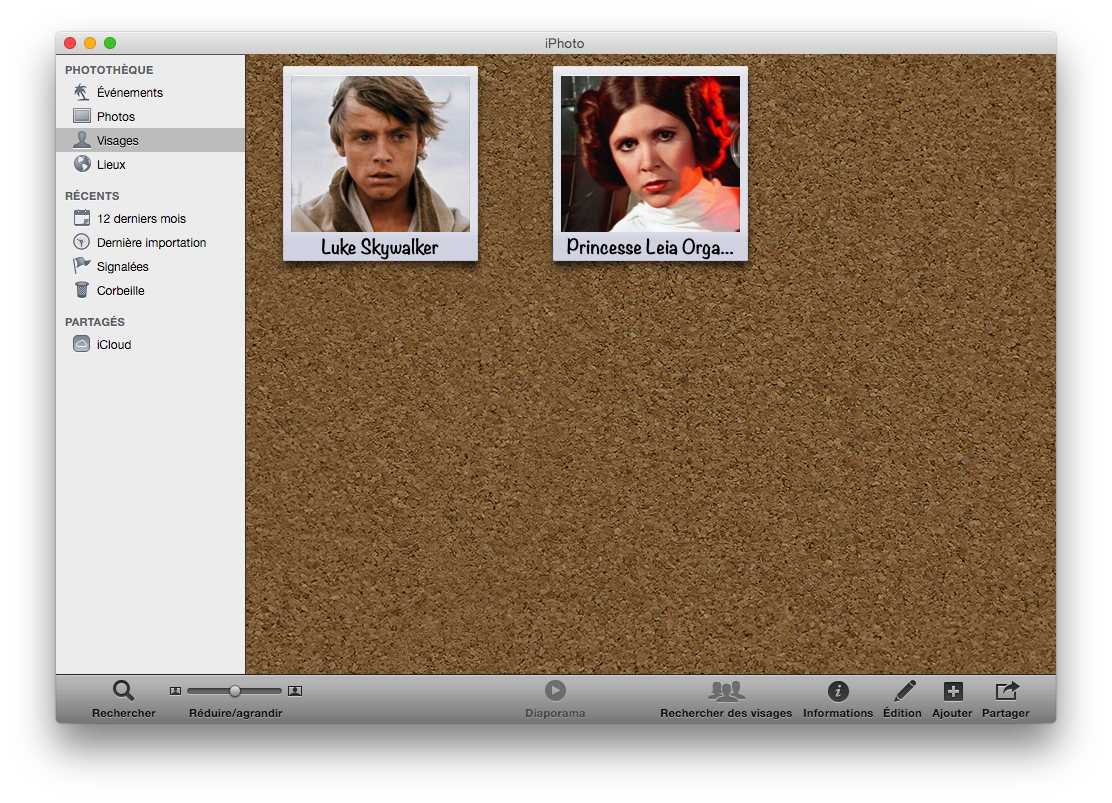This screenshot has width=1112, height=803.
Task: Click the iCloud cloud icon
Action: 82,344
